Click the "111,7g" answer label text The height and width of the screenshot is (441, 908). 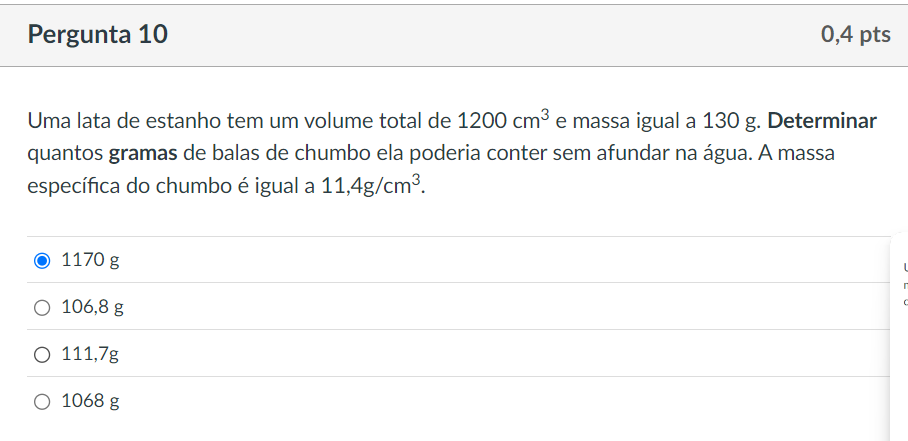point(90,355)
